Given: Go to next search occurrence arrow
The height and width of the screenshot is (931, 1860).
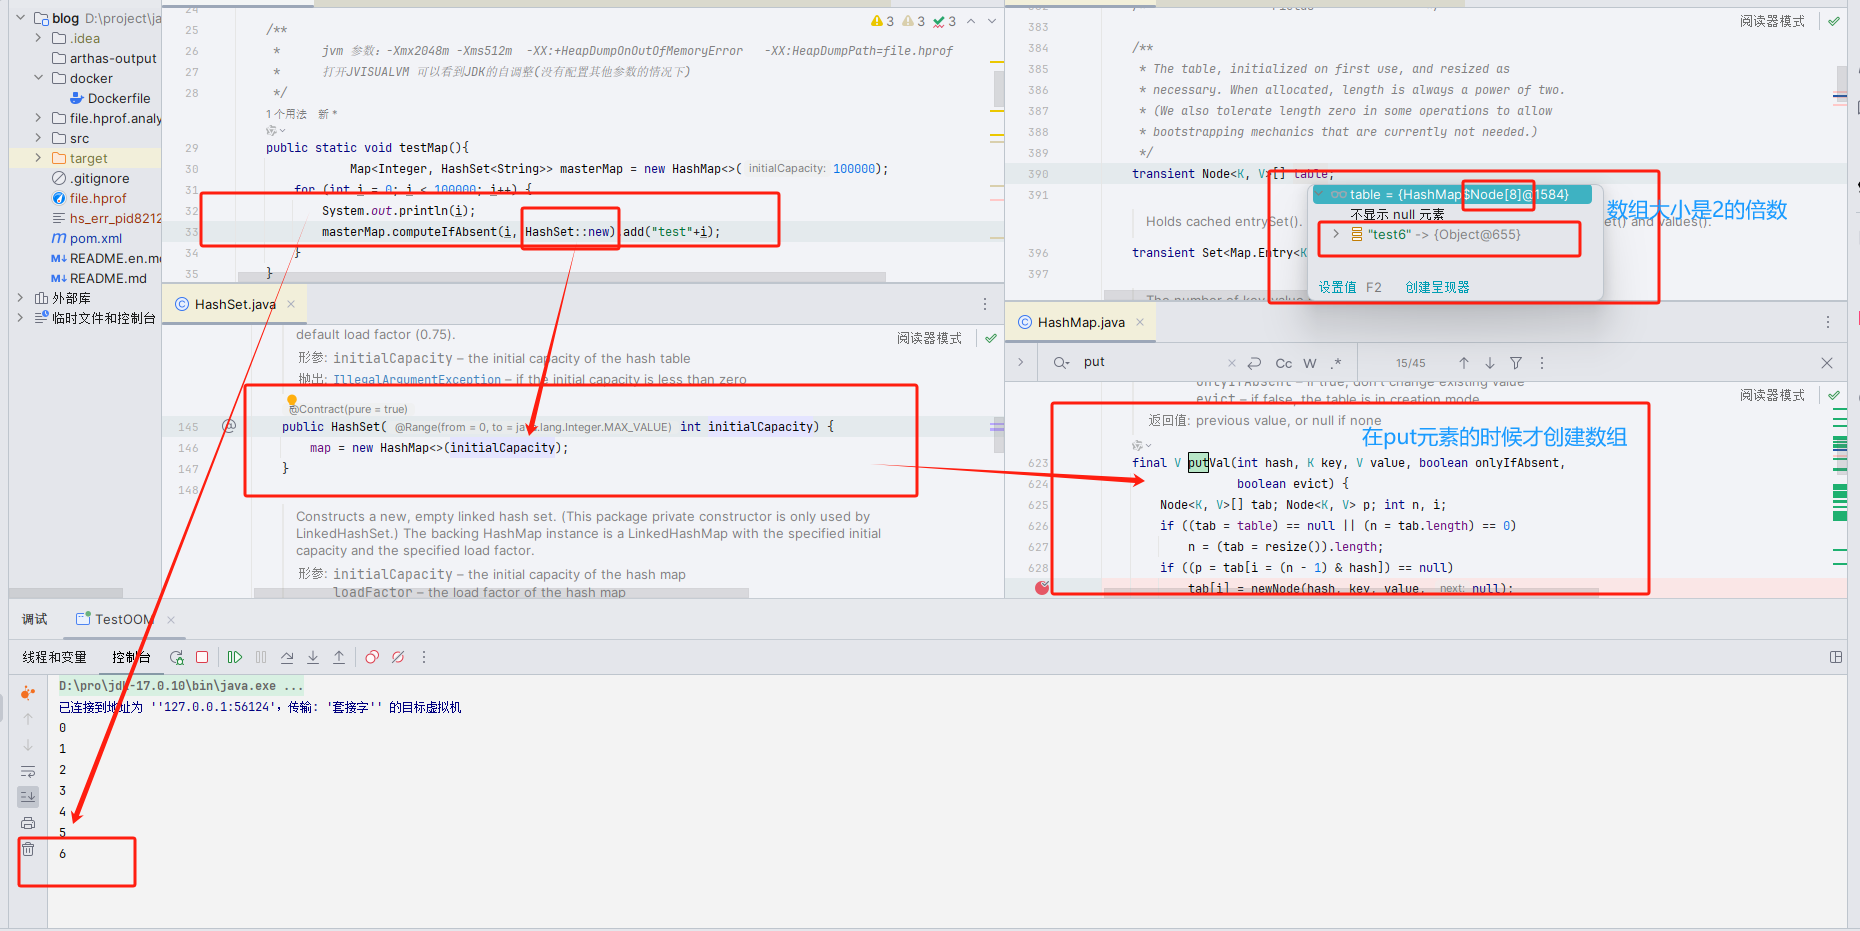Looking at the screenshot, I should [1490, 363].
